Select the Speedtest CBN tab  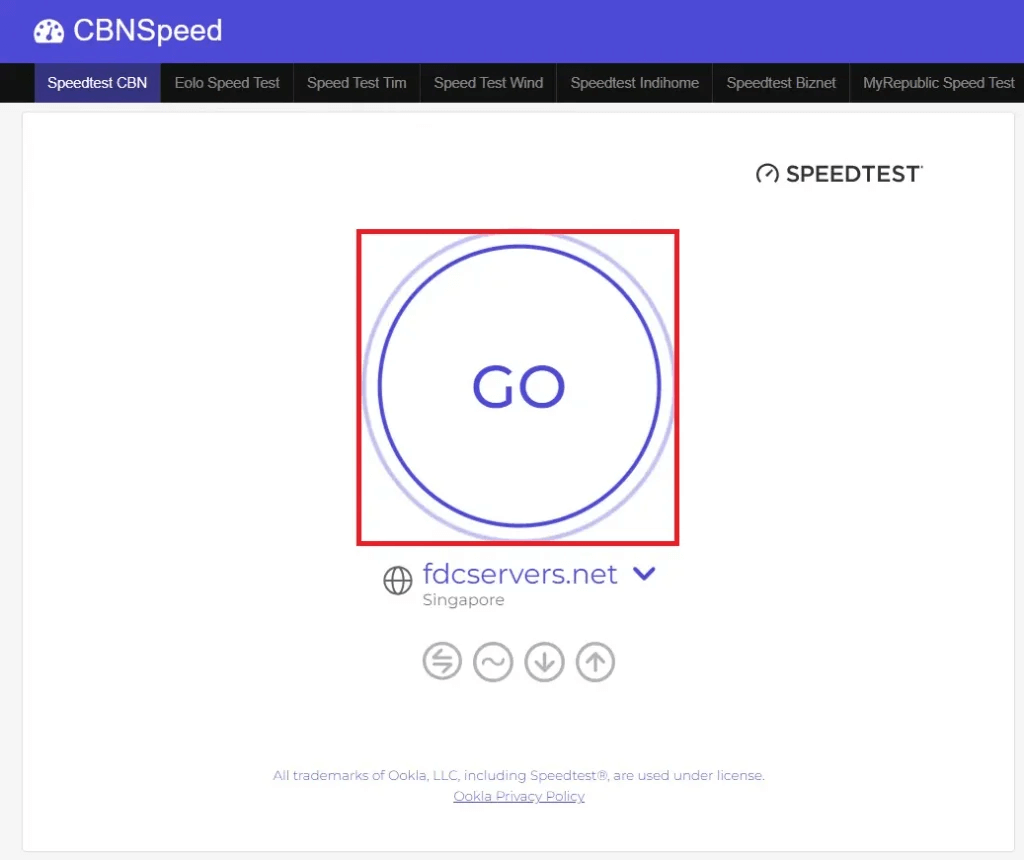pos(97,83)
